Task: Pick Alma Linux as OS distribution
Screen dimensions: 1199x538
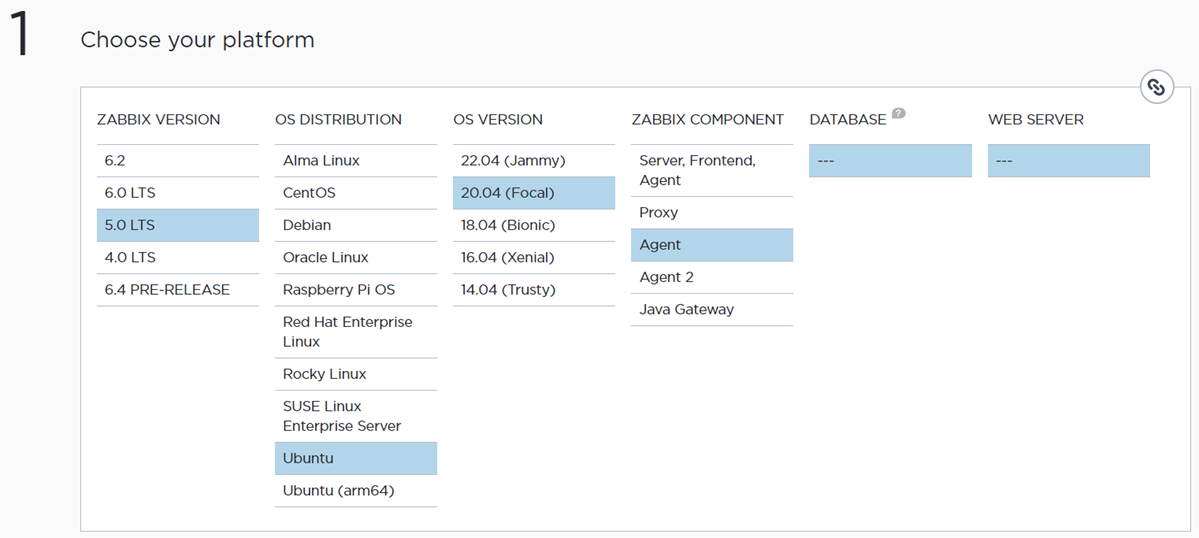Action: [356, 160]
